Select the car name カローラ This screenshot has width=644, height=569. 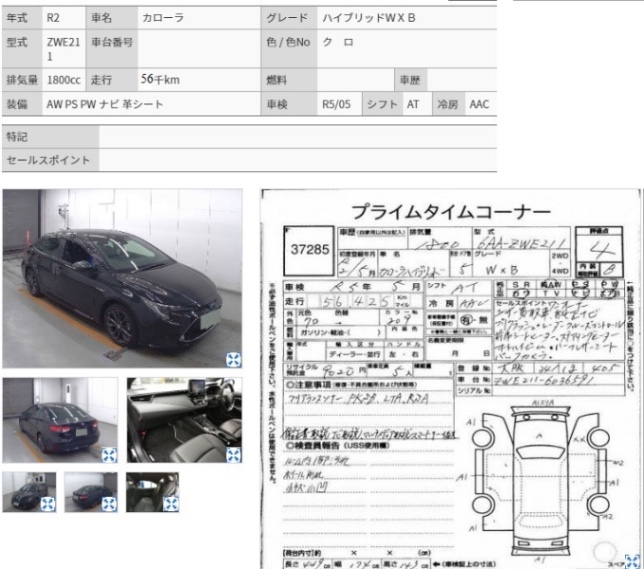coord(163,18)
